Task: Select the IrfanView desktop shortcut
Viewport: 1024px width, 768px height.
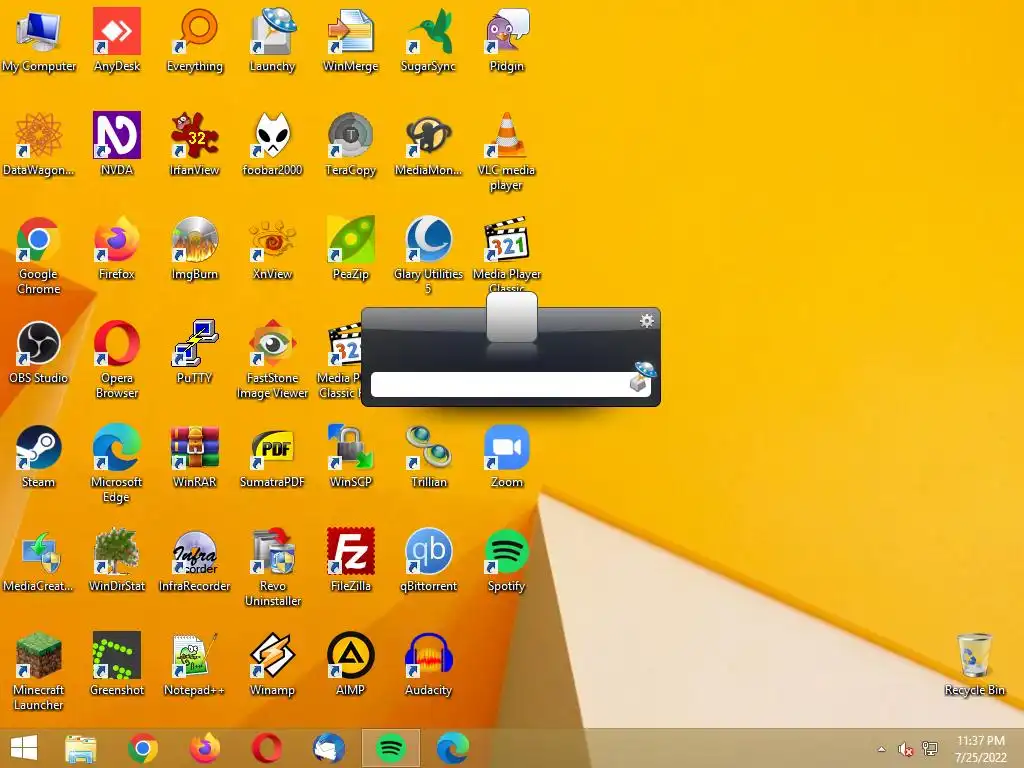Action: (195, 144)
